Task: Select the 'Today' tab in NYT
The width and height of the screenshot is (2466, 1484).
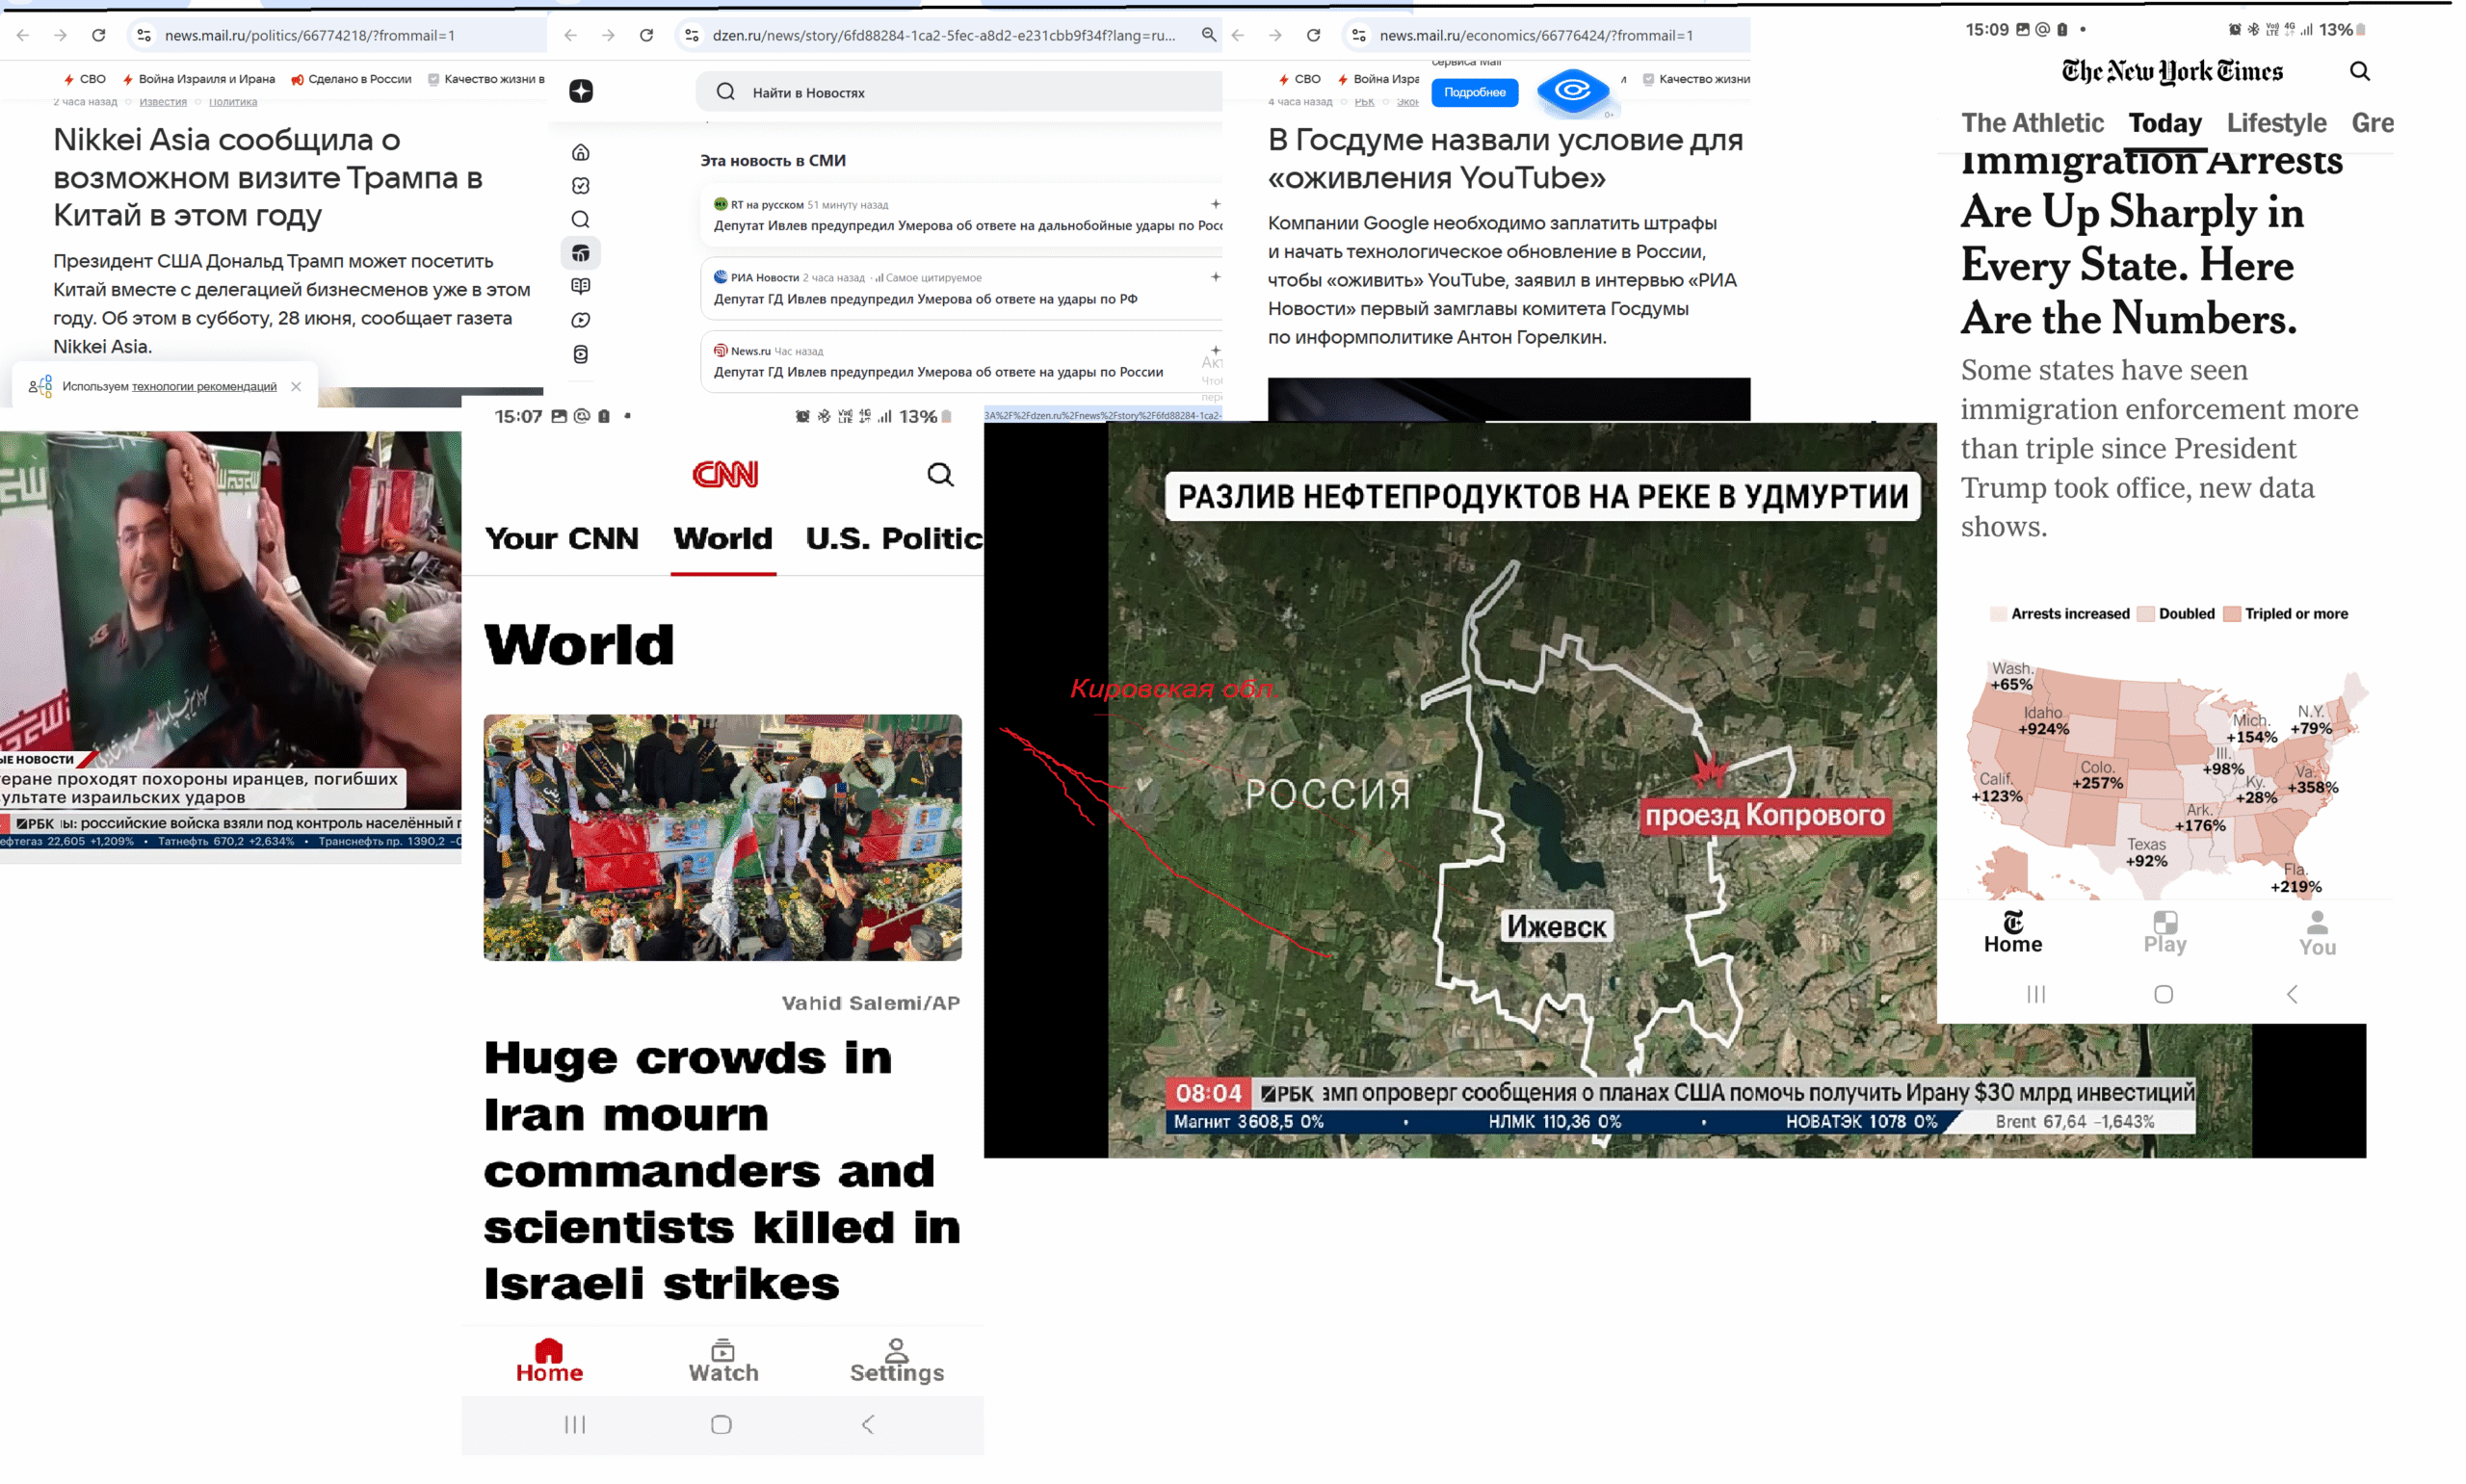Action: tap(2165, 123)
